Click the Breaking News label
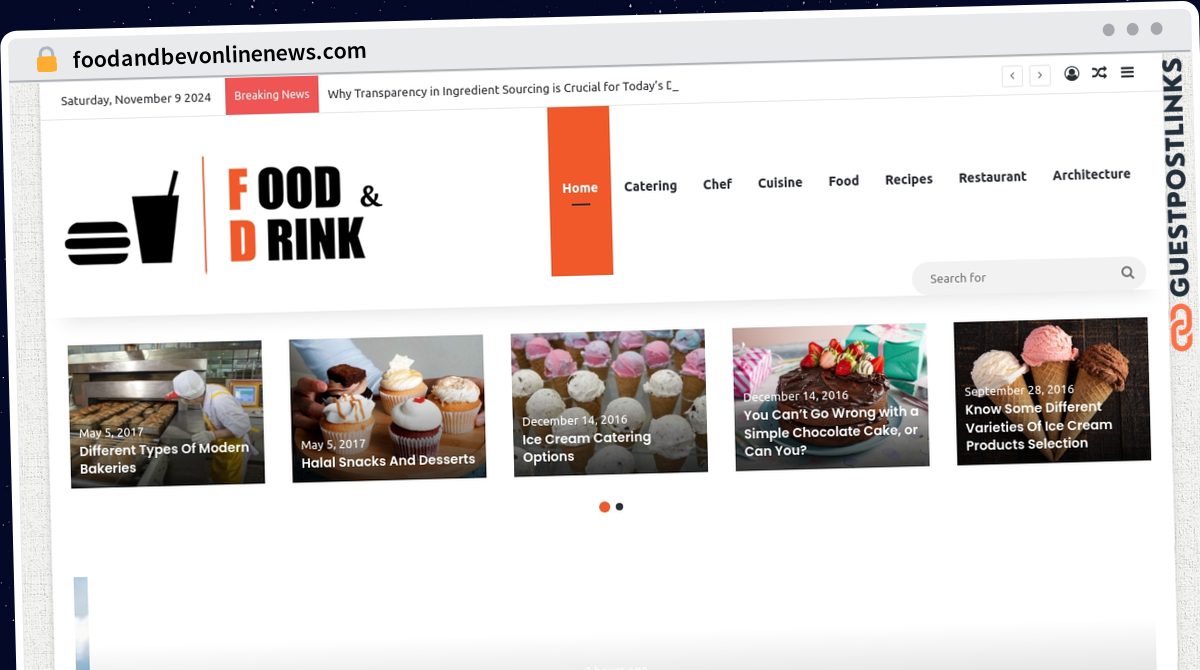1200x670 pixels. [272, 95]
